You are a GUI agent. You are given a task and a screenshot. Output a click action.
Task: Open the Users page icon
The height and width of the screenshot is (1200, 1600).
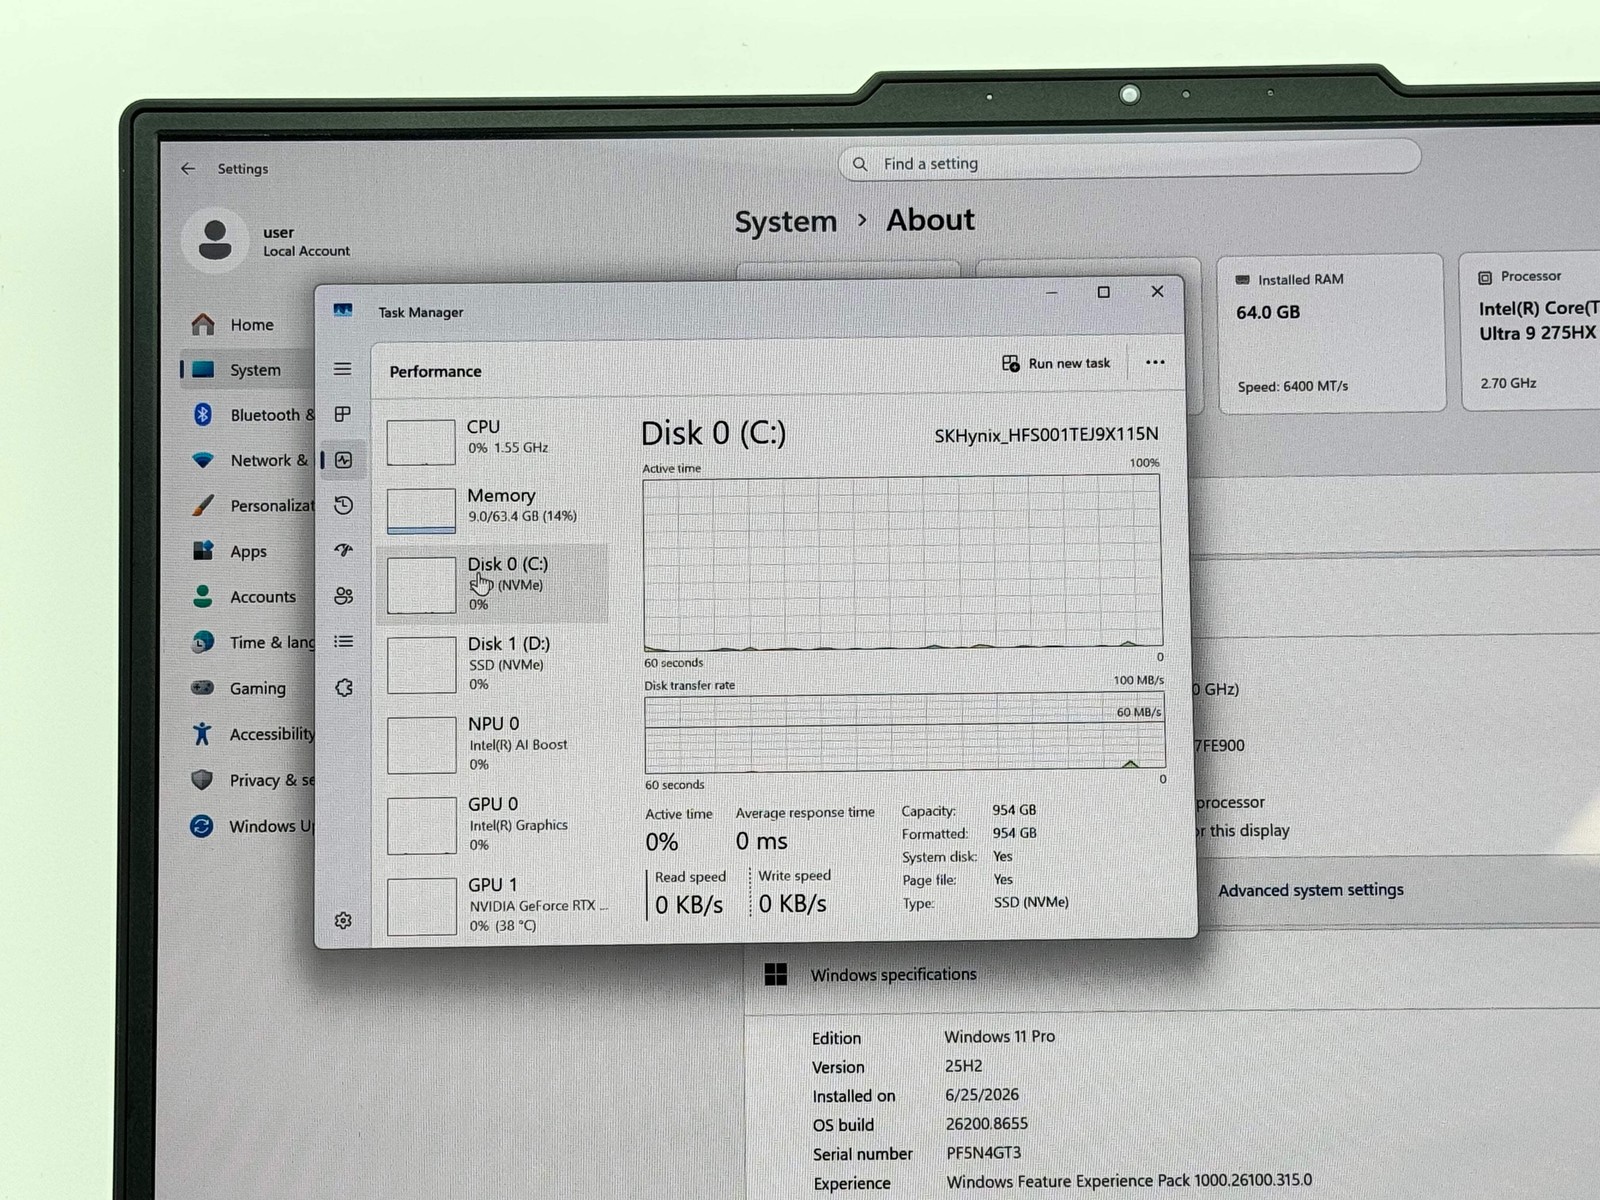click(343, 596)
